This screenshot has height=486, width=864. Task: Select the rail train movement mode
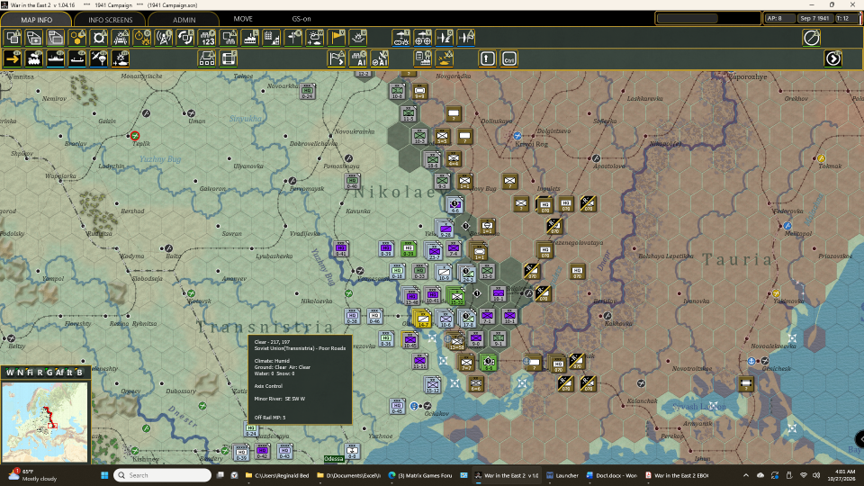(x=34, y=58)
